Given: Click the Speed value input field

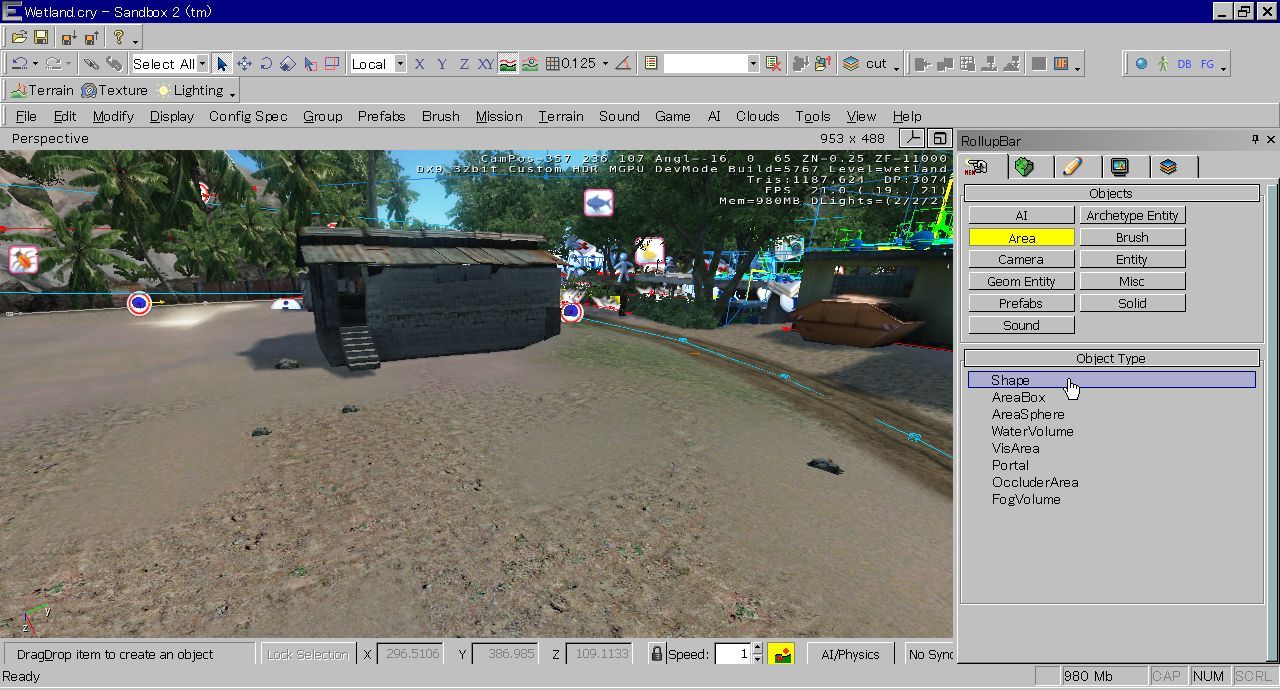Looking at the screenshot, I should click(x=733, y=654).
